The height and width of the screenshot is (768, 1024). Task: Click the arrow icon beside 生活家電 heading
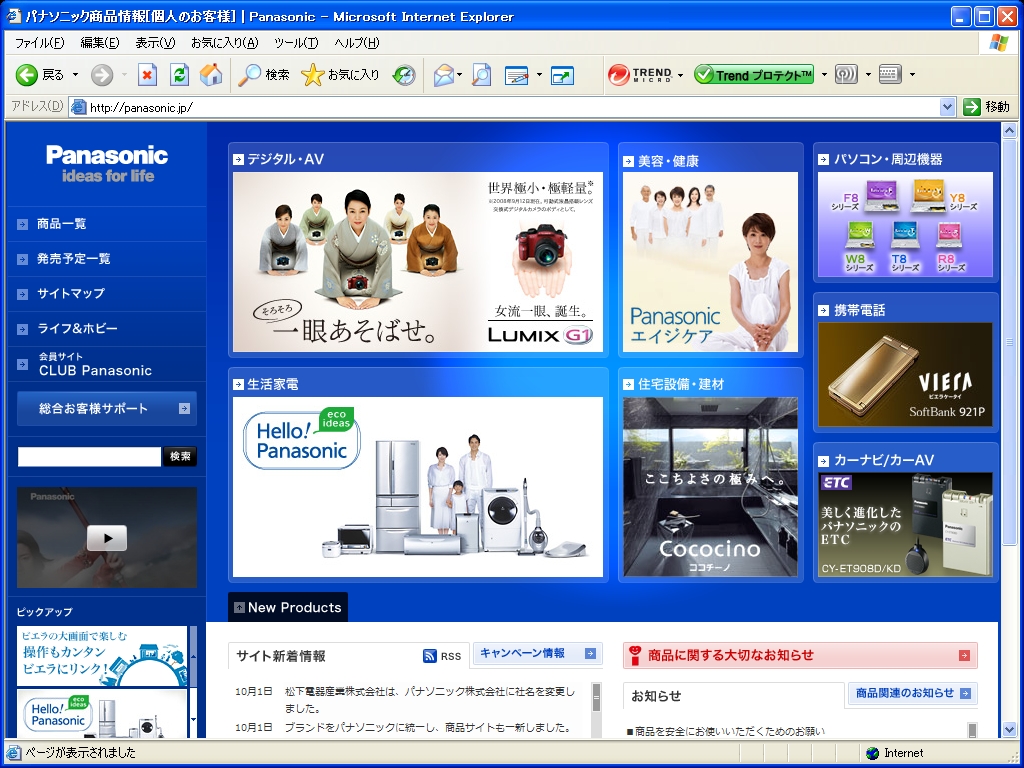[x=238, y=384]
